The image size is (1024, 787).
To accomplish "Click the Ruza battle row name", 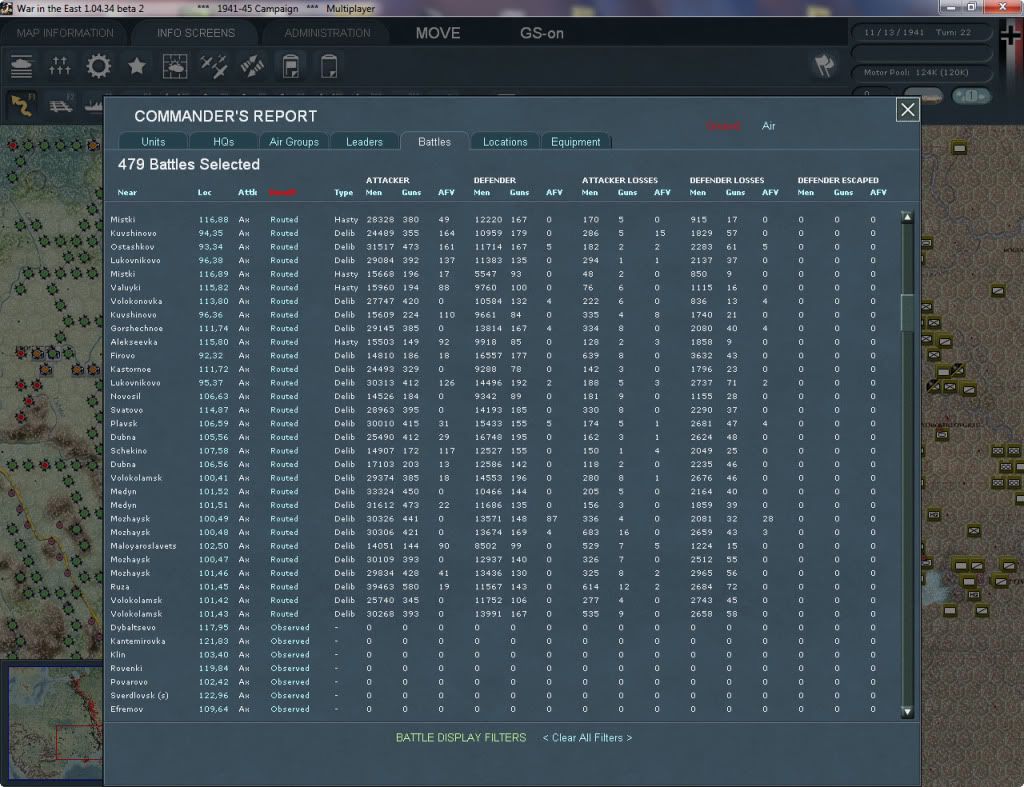I will (120, 587).
